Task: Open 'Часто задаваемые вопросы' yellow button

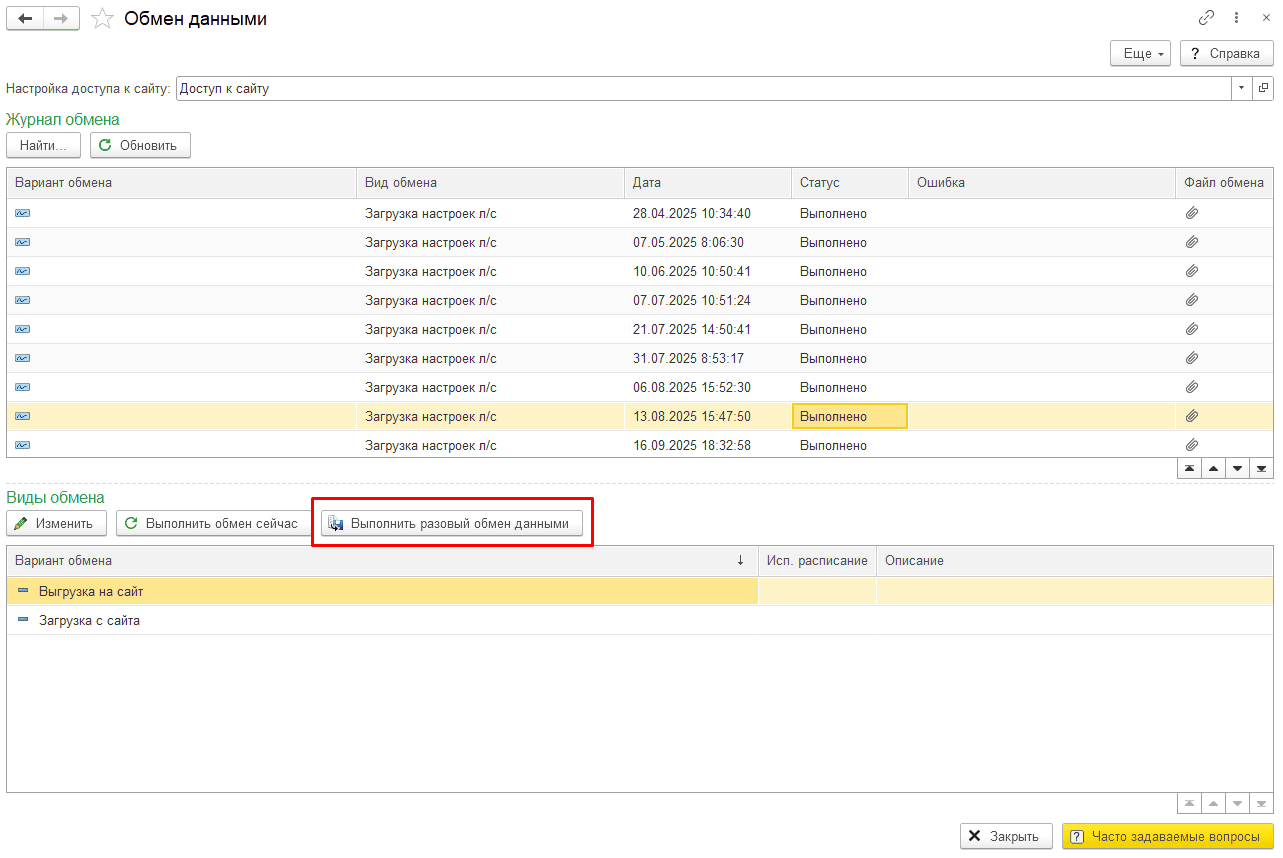Action: coord(1168,836)
